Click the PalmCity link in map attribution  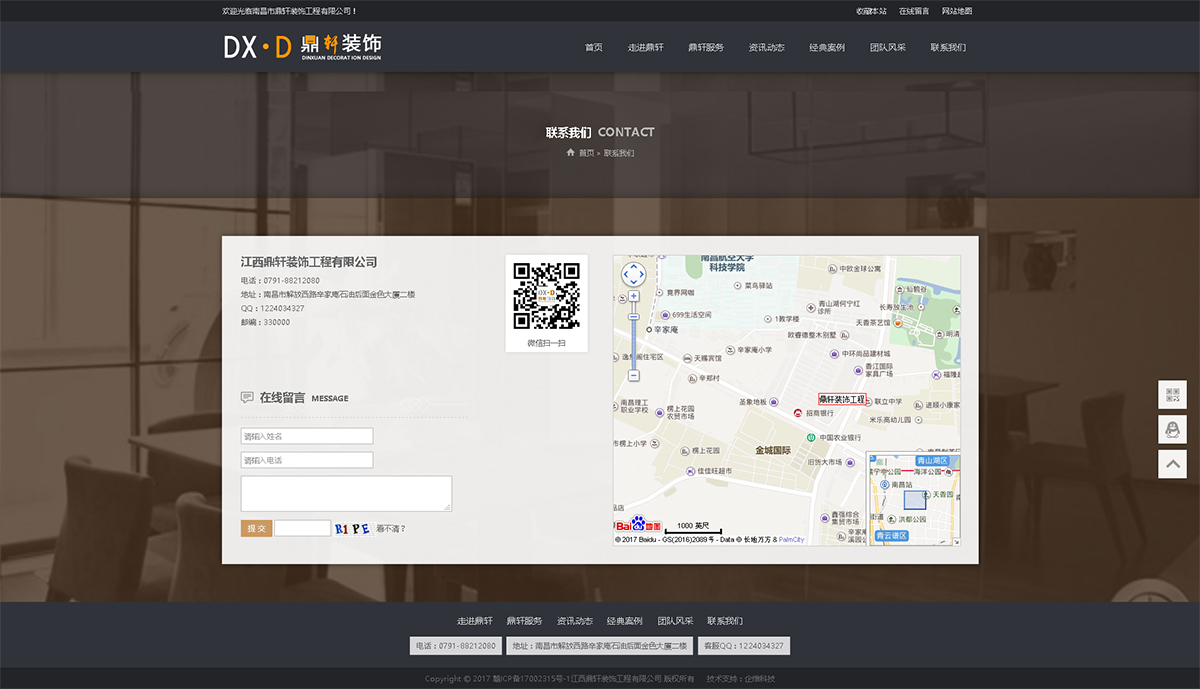coord(791,539)
